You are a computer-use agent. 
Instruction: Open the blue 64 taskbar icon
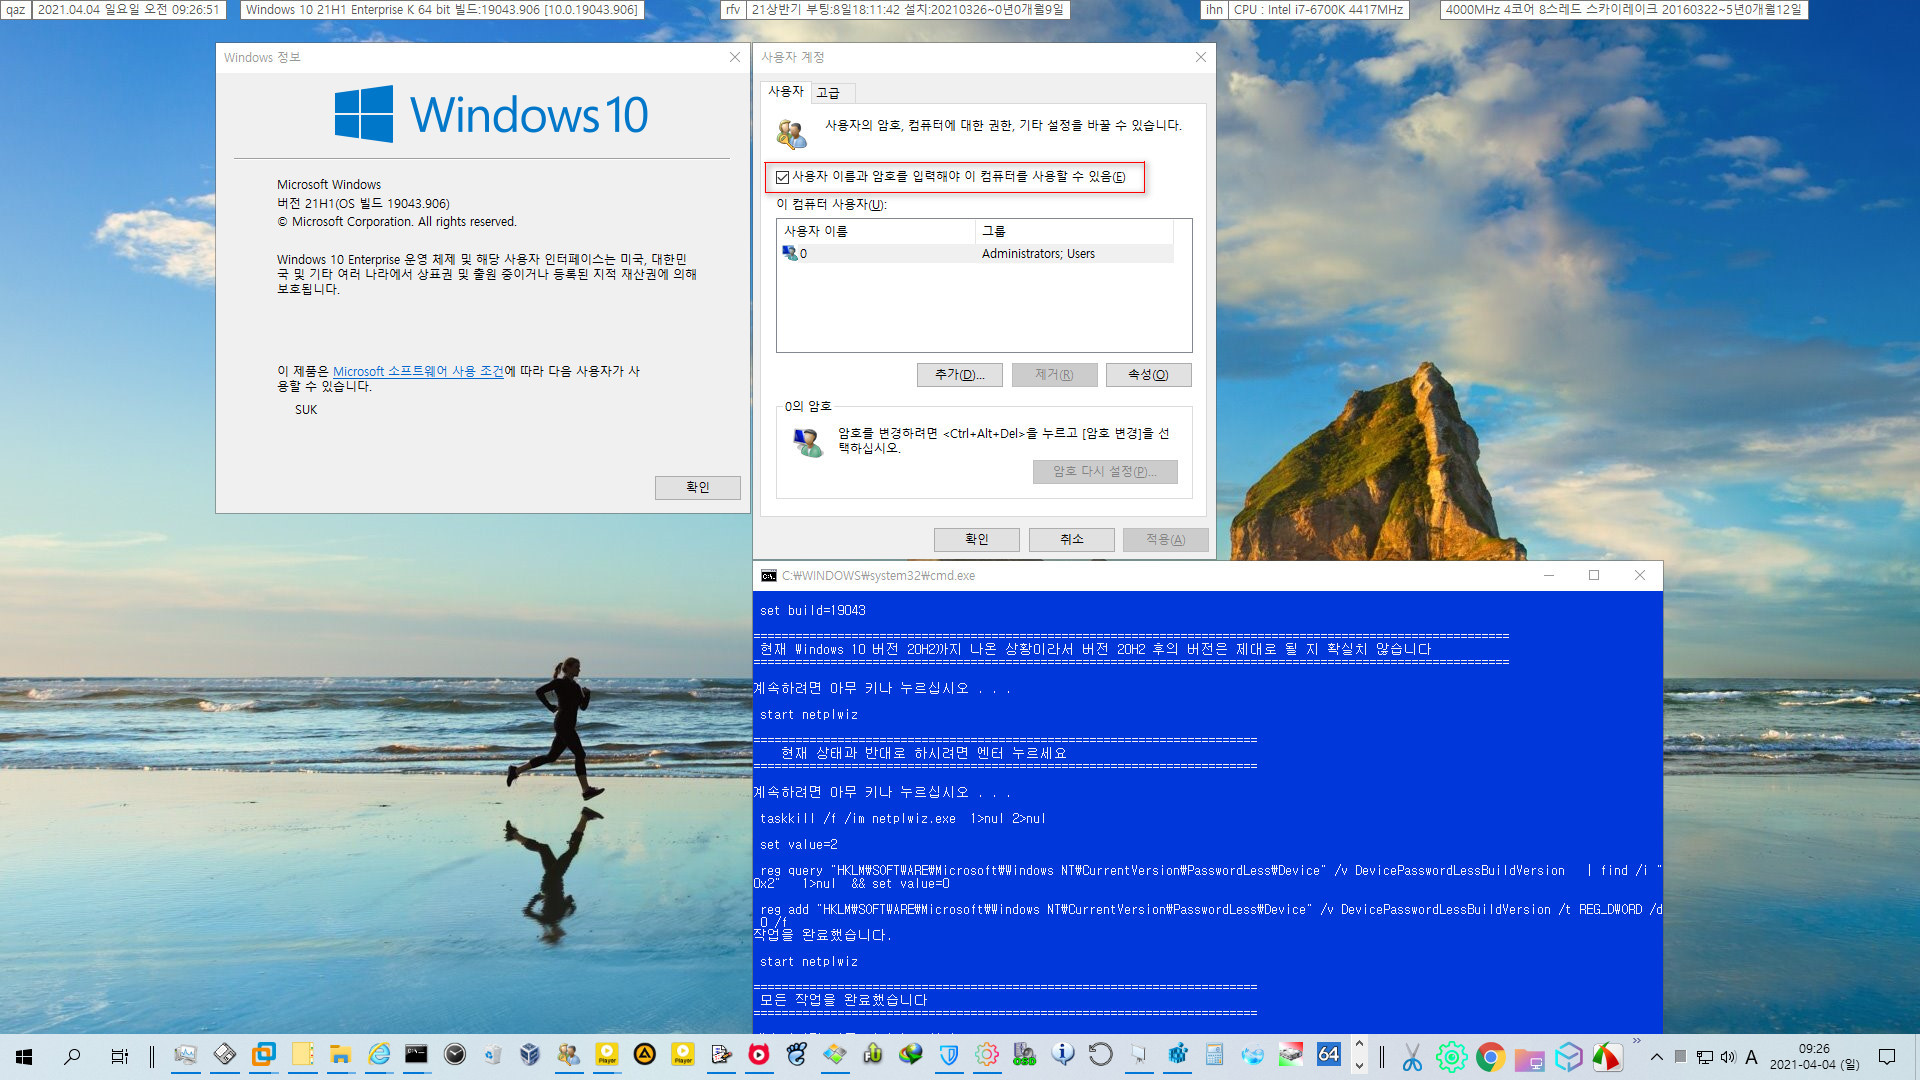pos(1328,1054)
